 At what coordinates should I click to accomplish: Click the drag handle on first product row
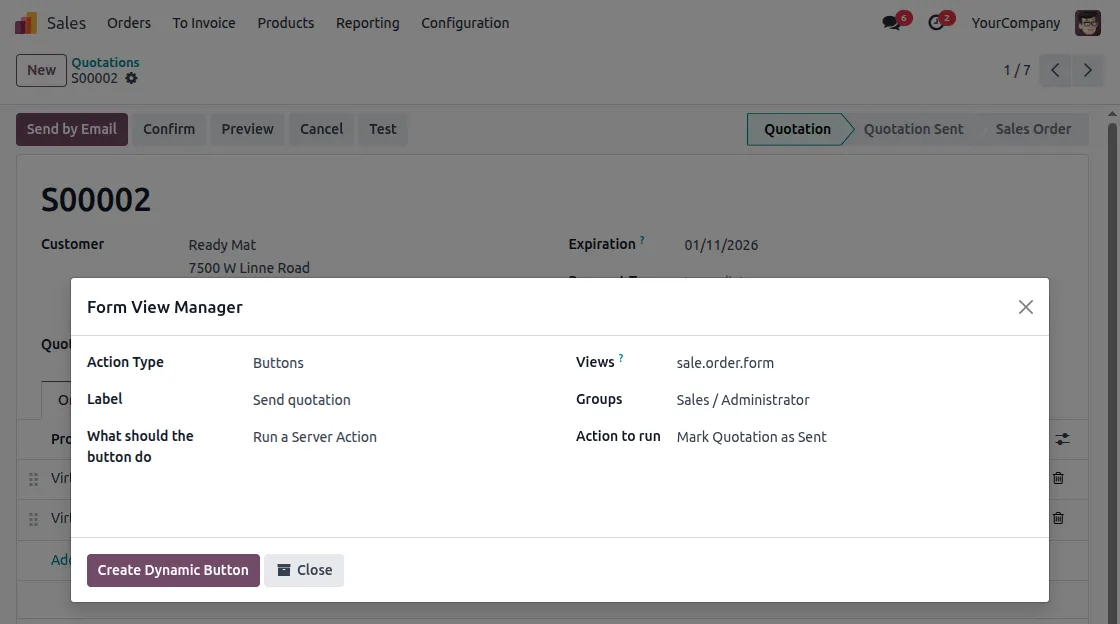click(x=33, y=478)
